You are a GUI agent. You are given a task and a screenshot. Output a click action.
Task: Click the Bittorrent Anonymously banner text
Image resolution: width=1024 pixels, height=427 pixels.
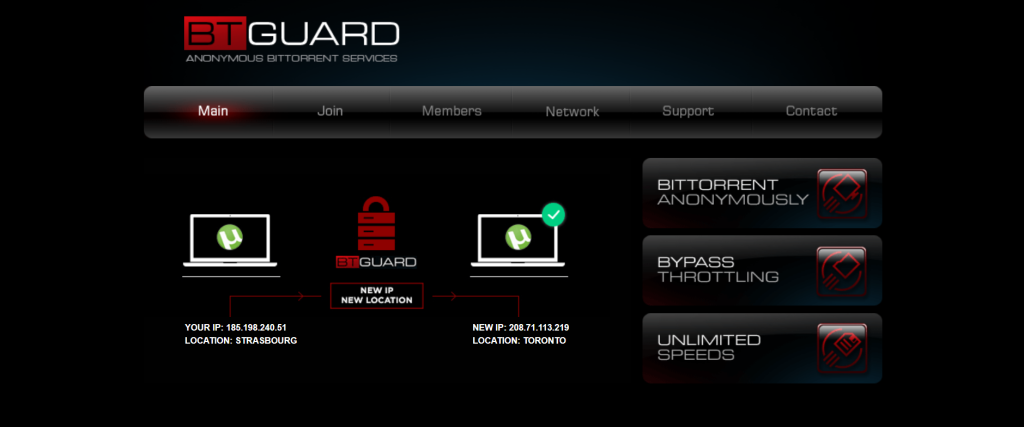pyautogui.click(x=733, y=192)
